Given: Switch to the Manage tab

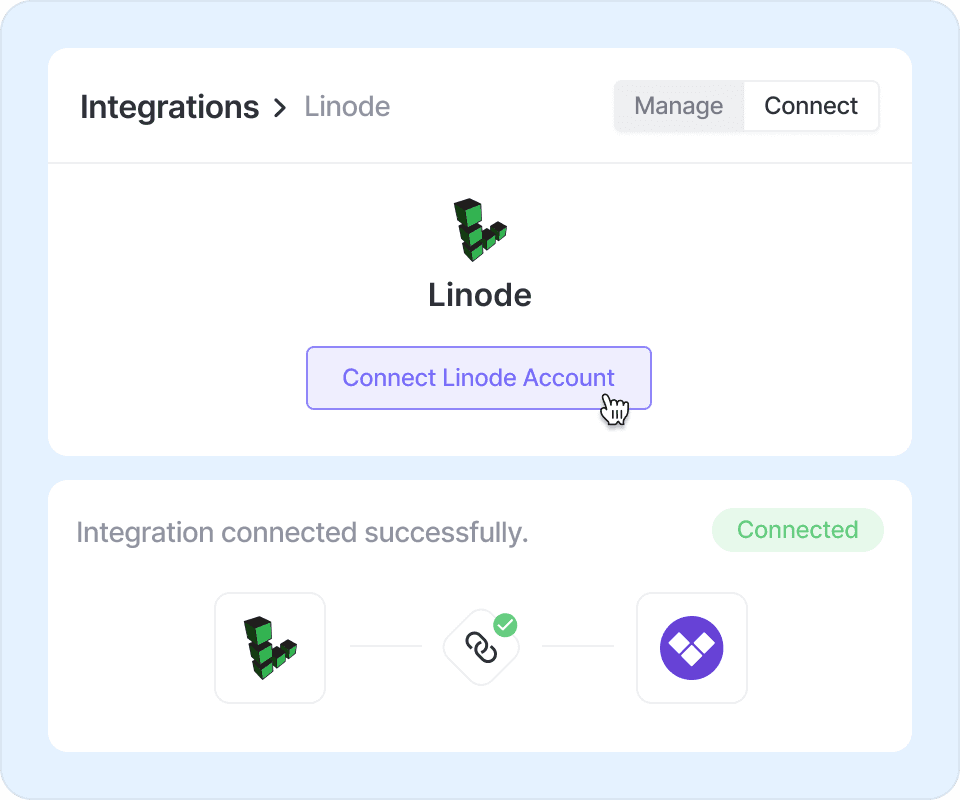Looking at the screenshot, I should pos(678,106).
